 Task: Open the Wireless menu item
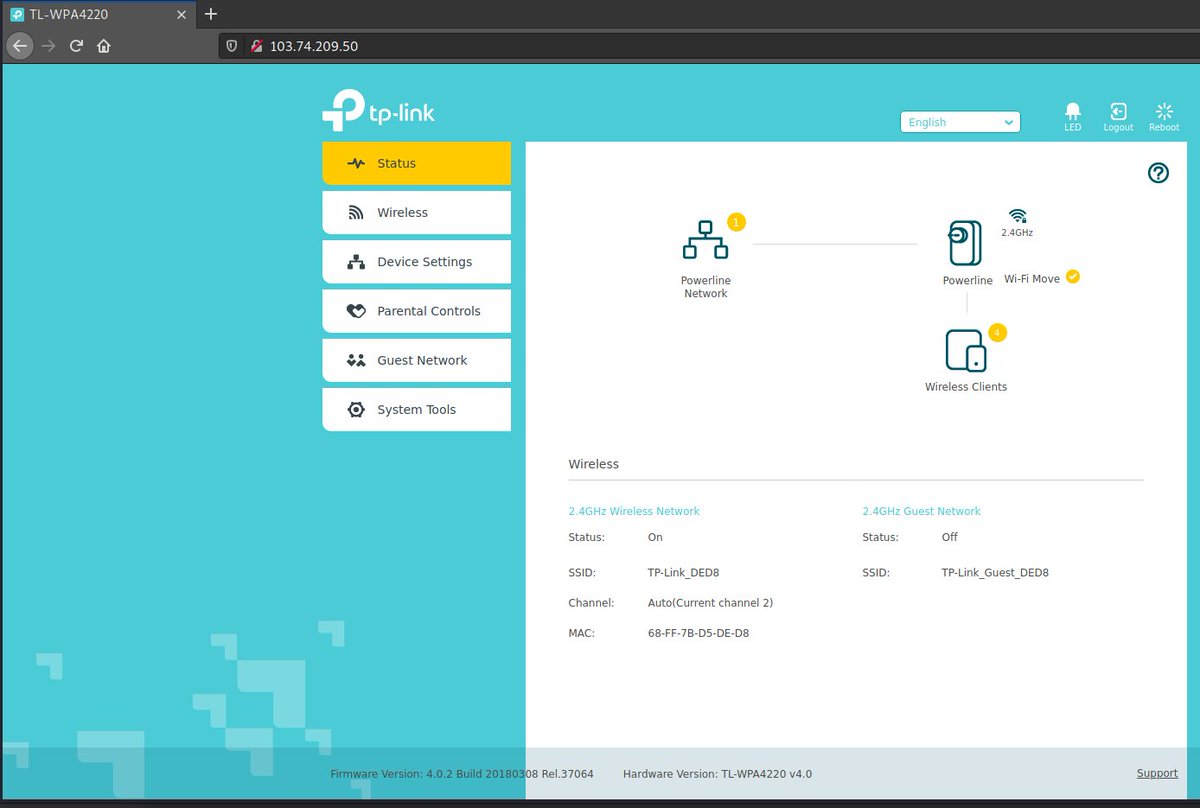pyautogui.click(x=416, y=212)
